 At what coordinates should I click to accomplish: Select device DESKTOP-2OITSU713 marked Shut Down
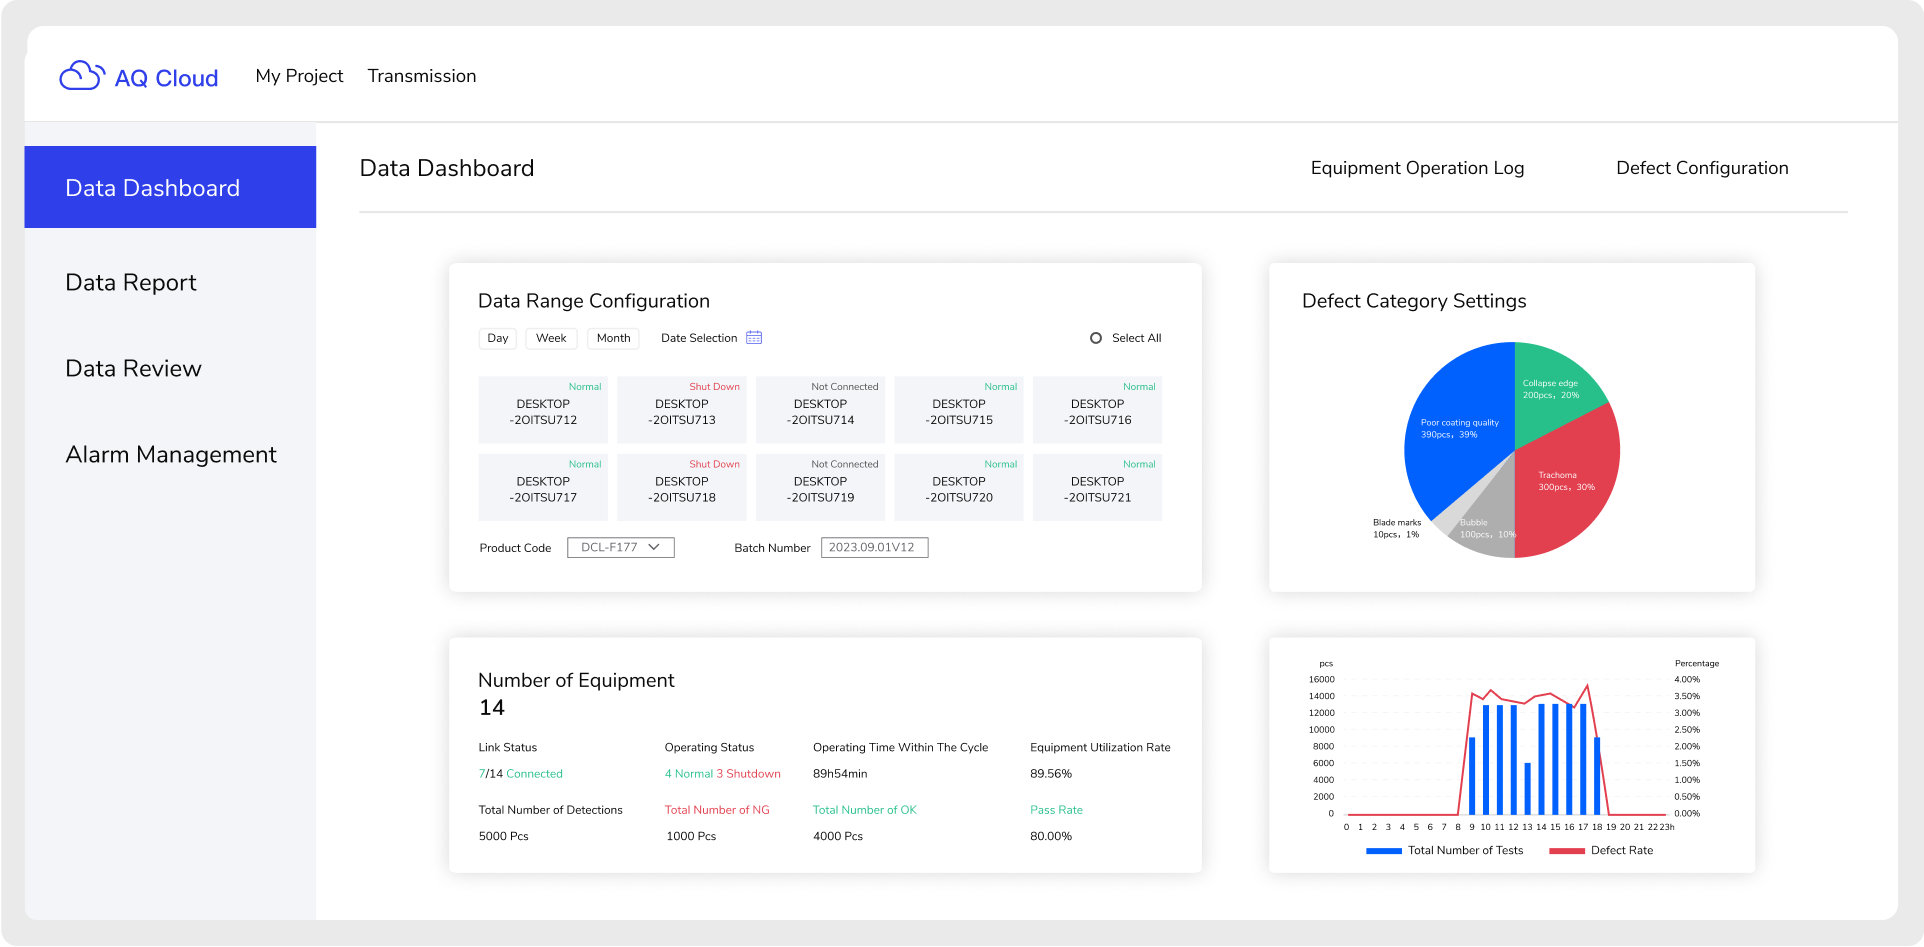pos(682,410)
